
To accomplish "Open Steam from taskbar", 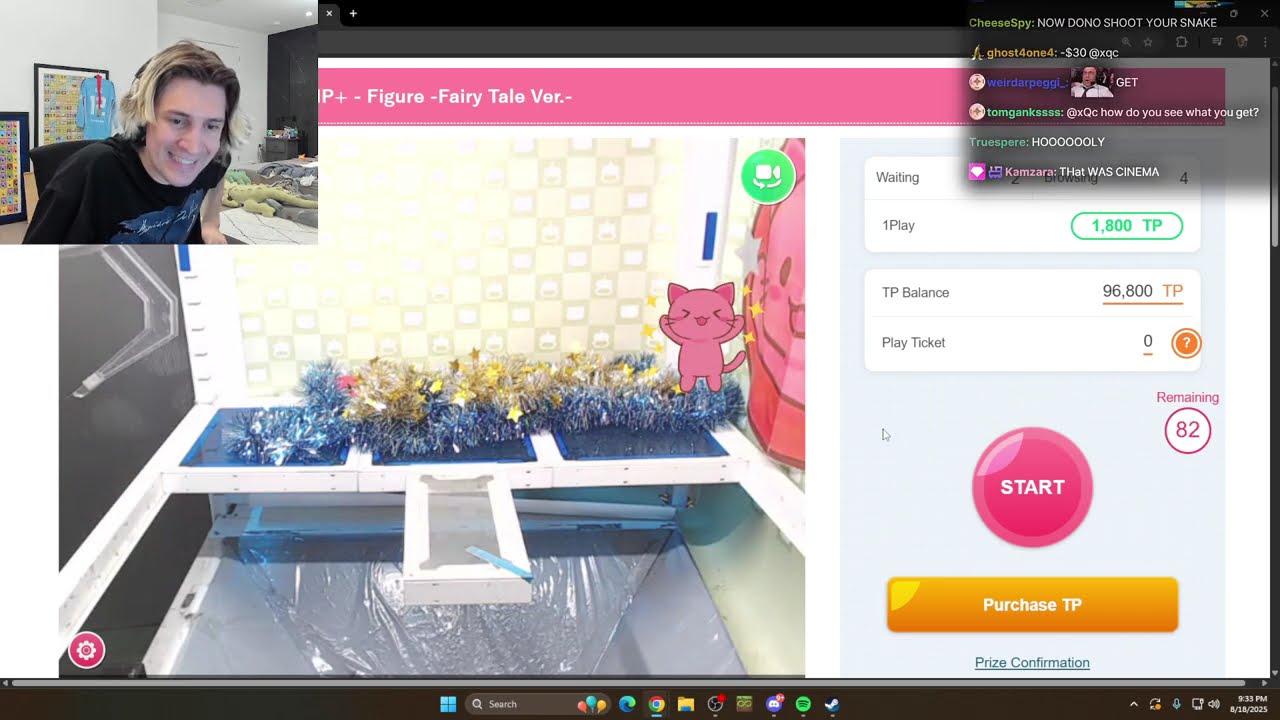I will point(832,704).
